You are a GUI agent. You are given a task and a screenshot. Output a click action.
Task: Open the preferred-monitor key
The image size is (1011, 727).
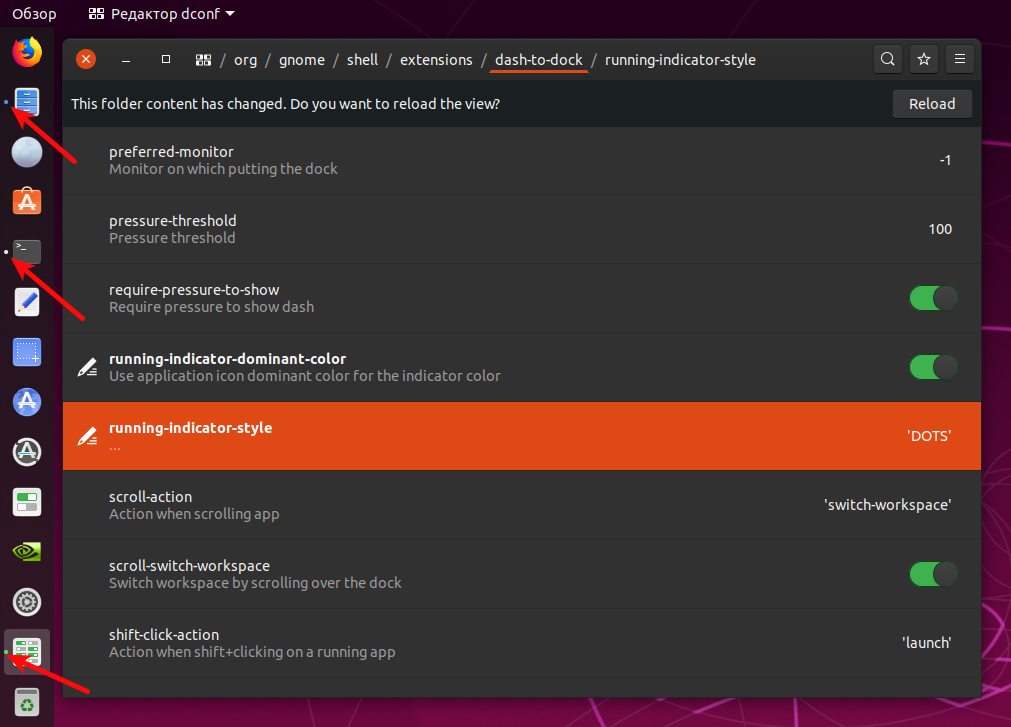point(522,160)
